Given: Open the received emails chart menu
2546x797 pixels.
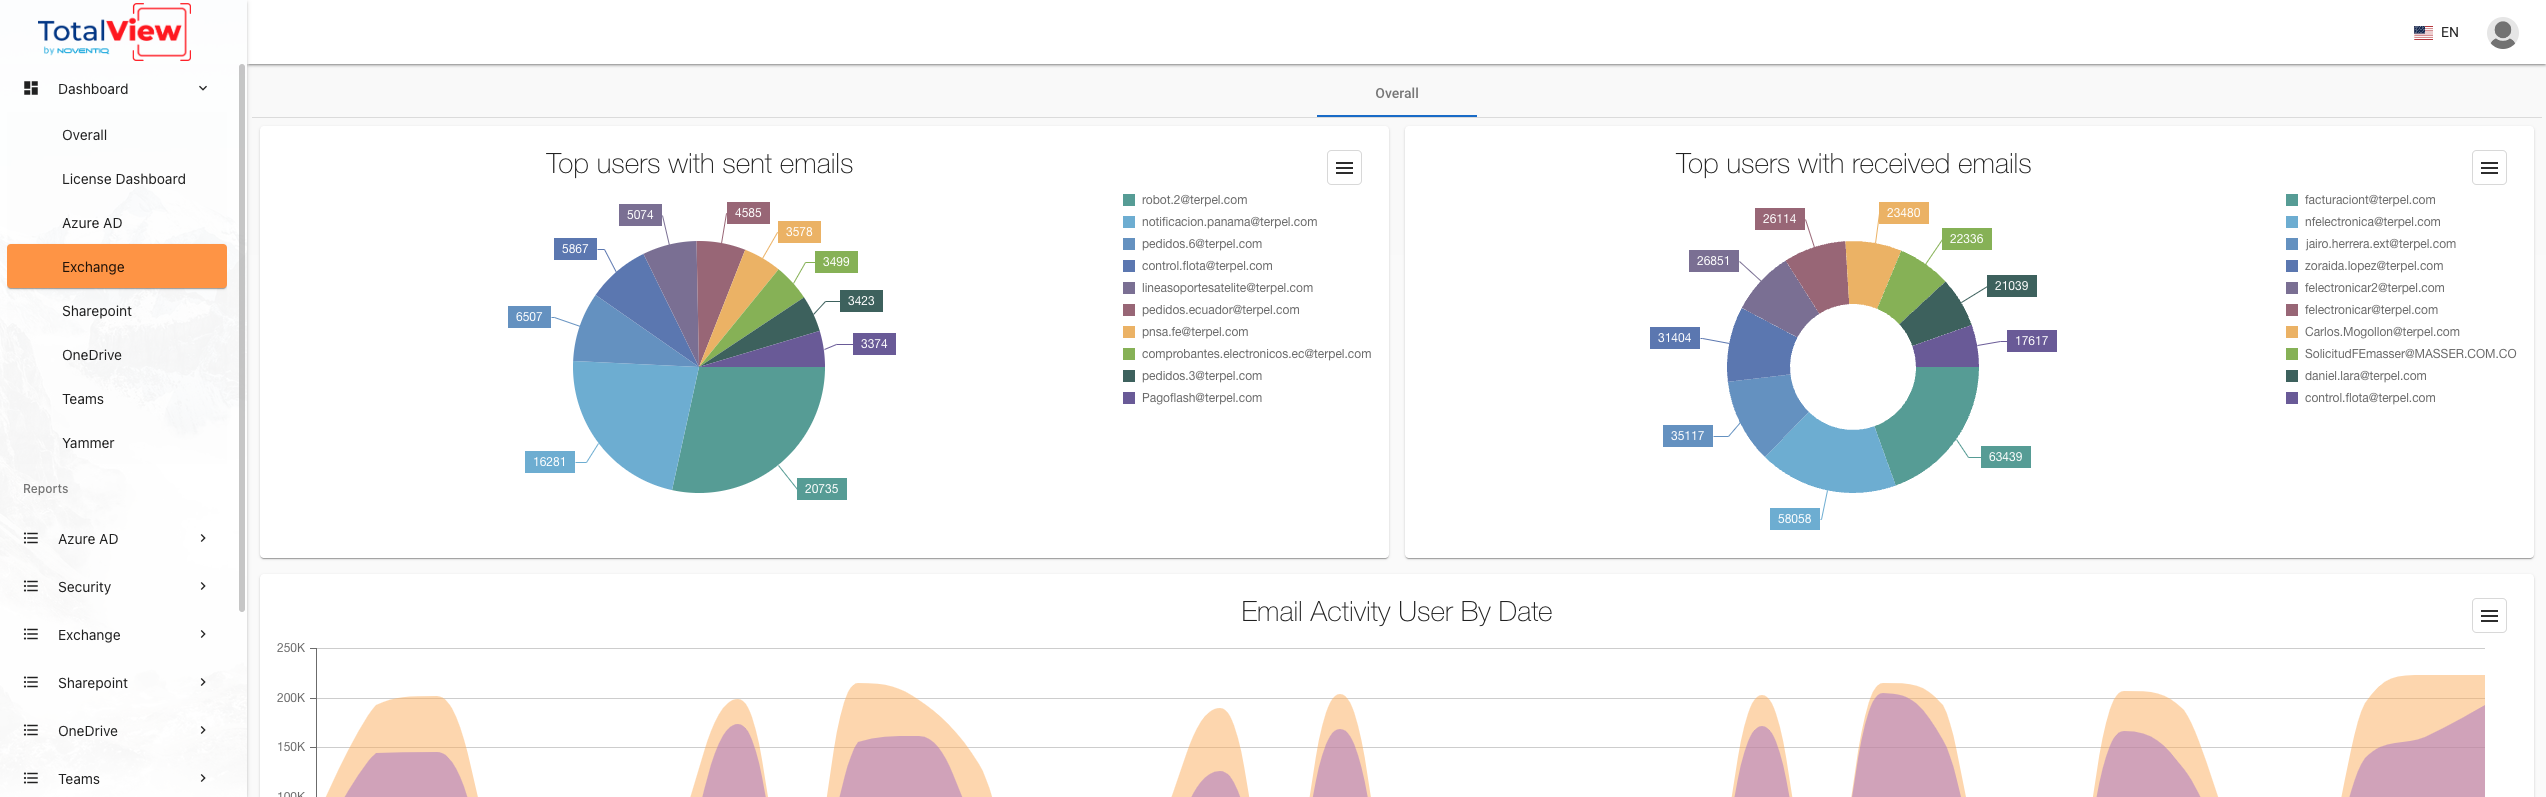Looking at the screenshot, I should pos(2489,168).
